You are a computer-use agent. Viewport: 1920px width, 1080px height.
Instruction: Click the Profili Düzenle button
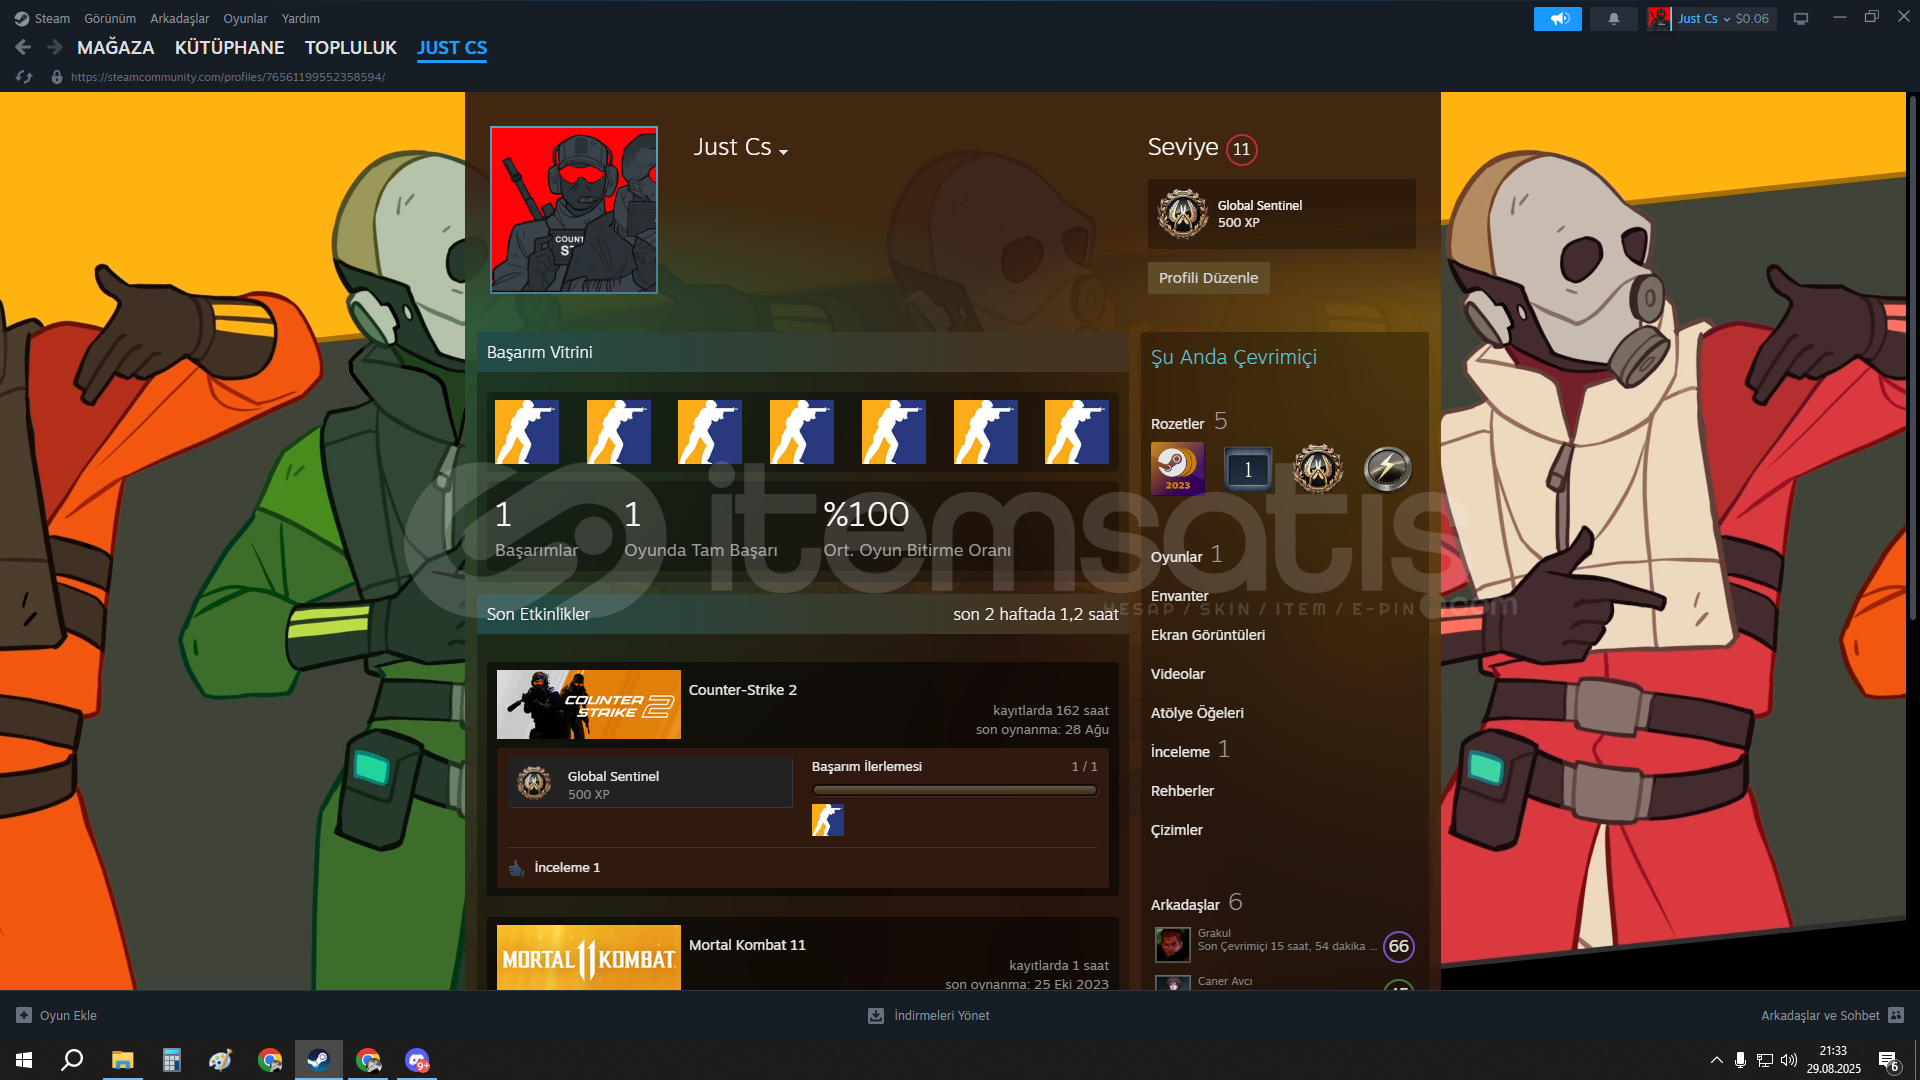[1208, 278]
